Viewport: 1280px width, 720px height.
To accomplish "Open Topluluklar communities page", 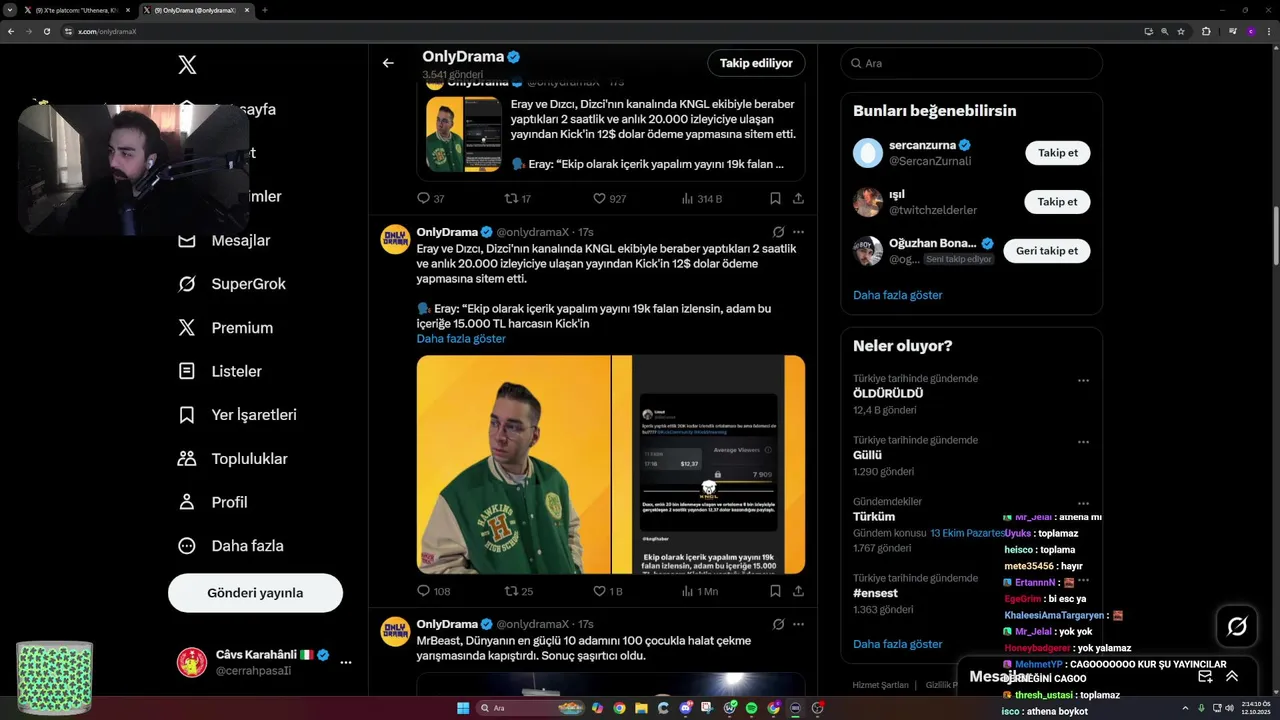I will pos(232,459).
